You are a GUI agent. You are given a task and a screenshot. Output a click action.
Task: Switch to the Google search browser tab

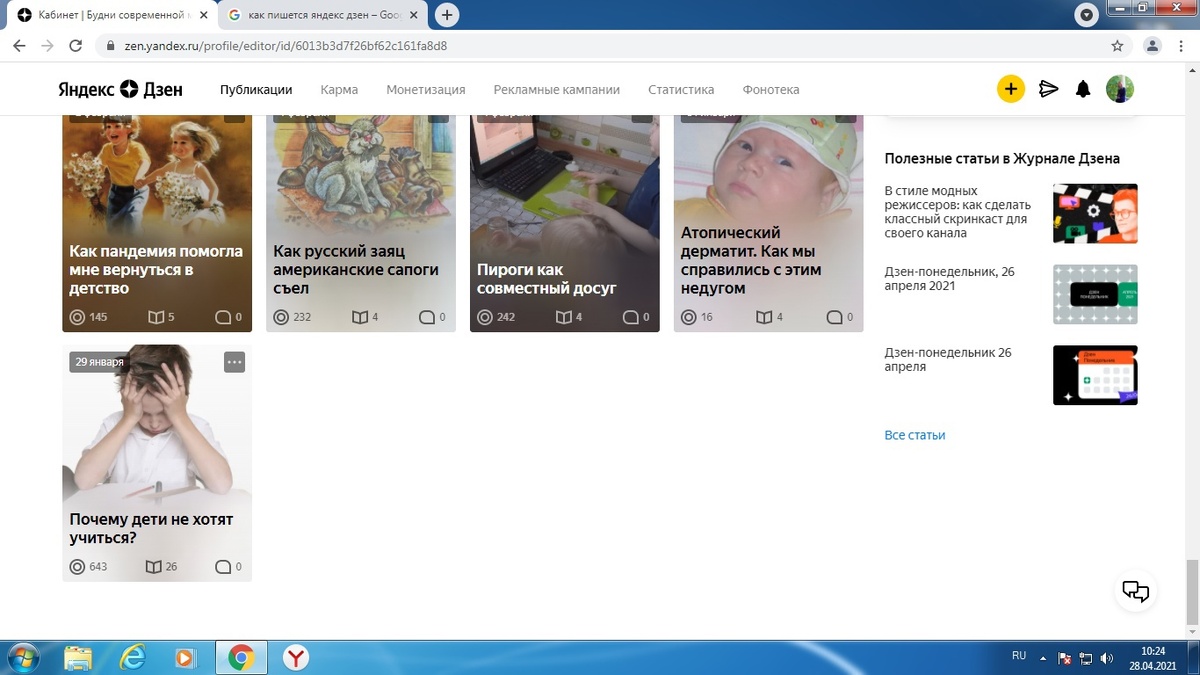[x=325, y=15]
